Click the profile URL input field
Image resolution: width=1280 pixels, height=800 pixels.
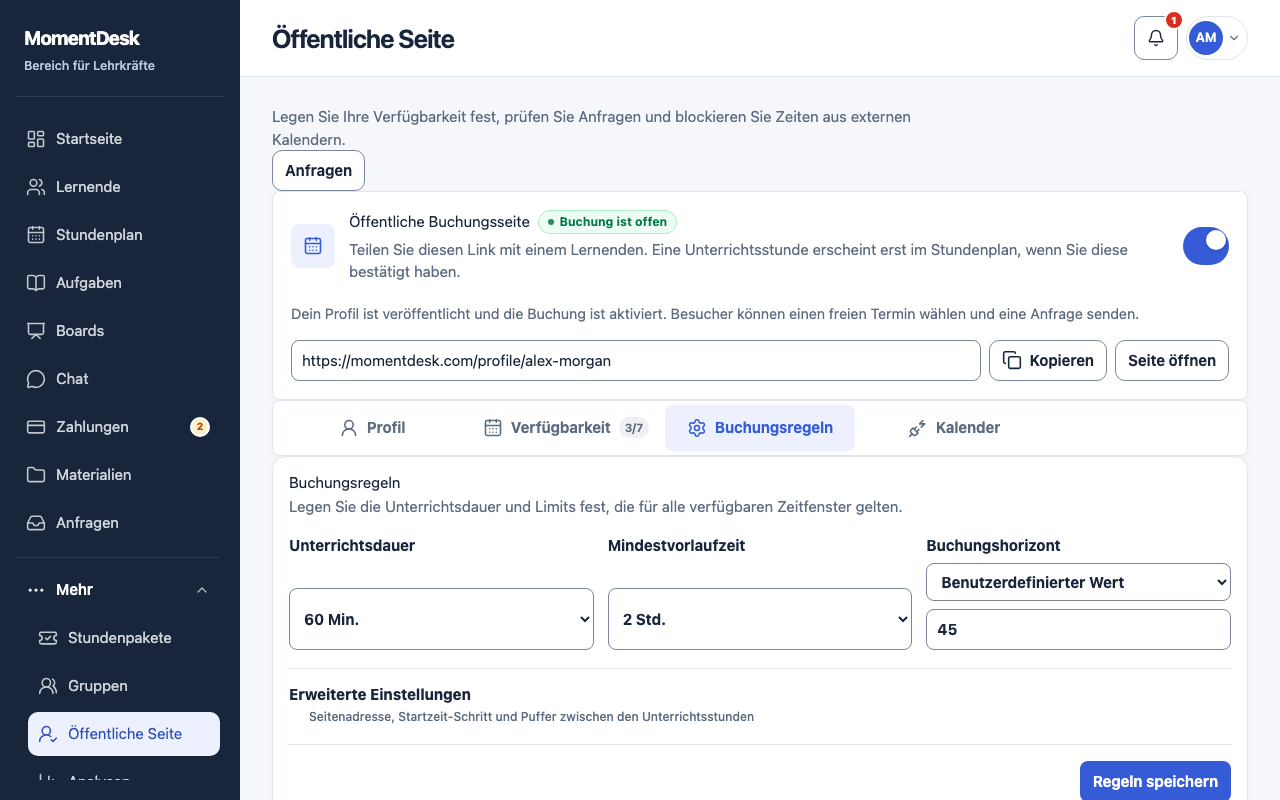[636, 361]
